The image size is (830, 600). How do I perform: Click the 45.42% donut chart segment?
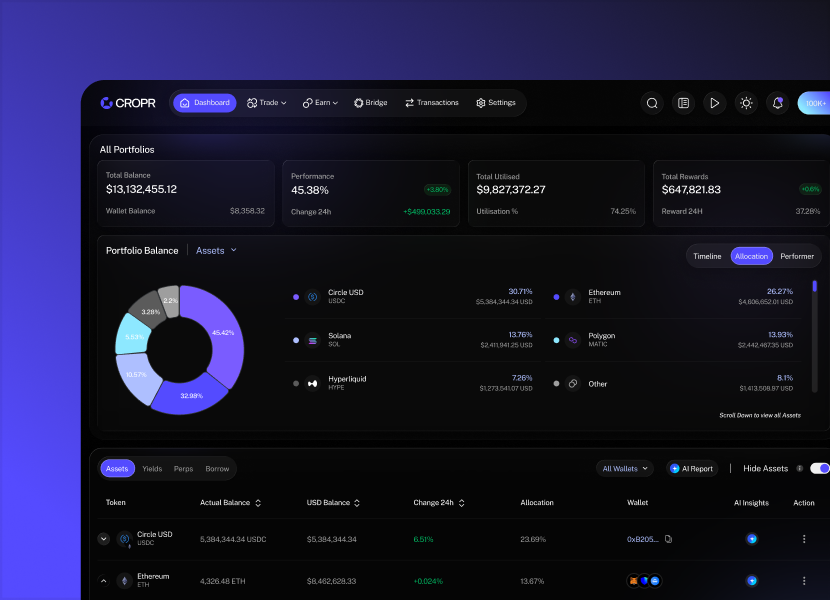tap(225, 331)
